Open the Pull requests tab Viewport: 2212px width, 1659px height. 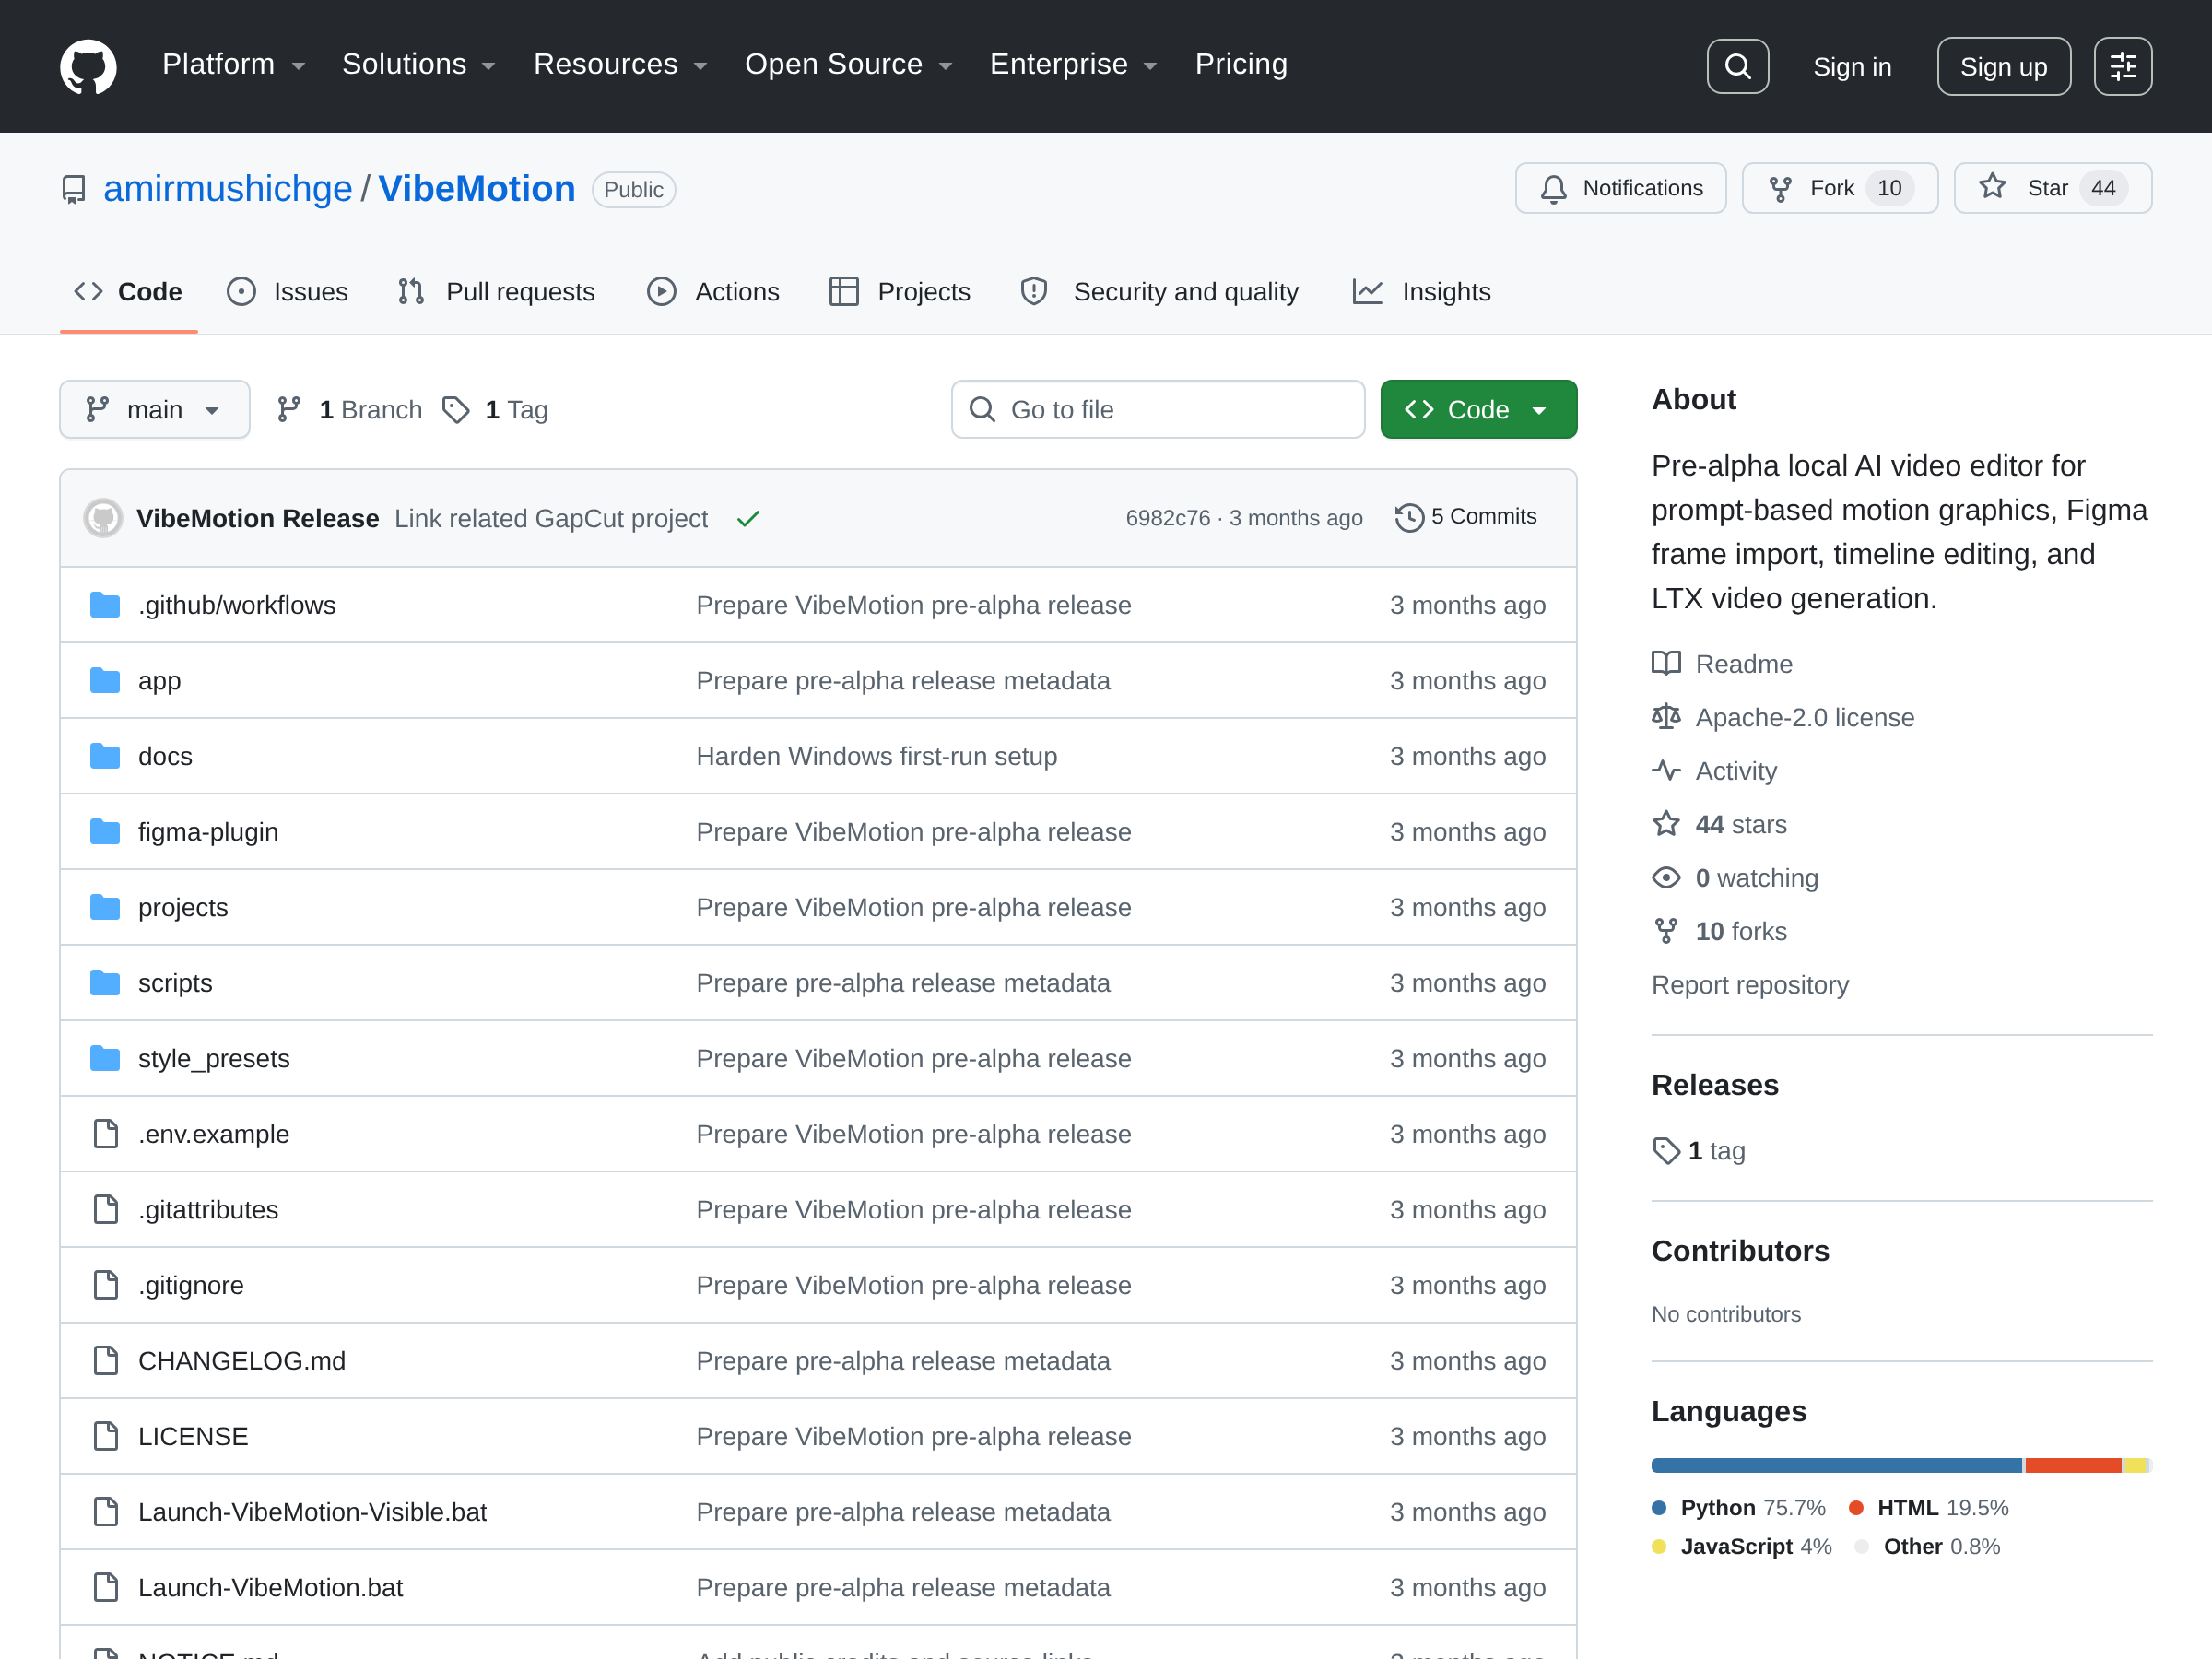tap(496, 292)
